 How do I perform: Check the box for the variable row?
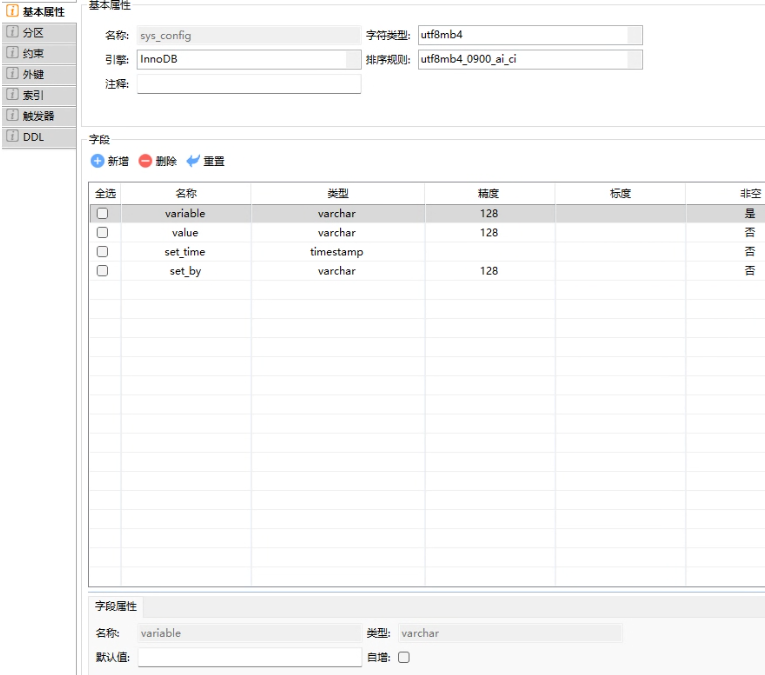101,214
